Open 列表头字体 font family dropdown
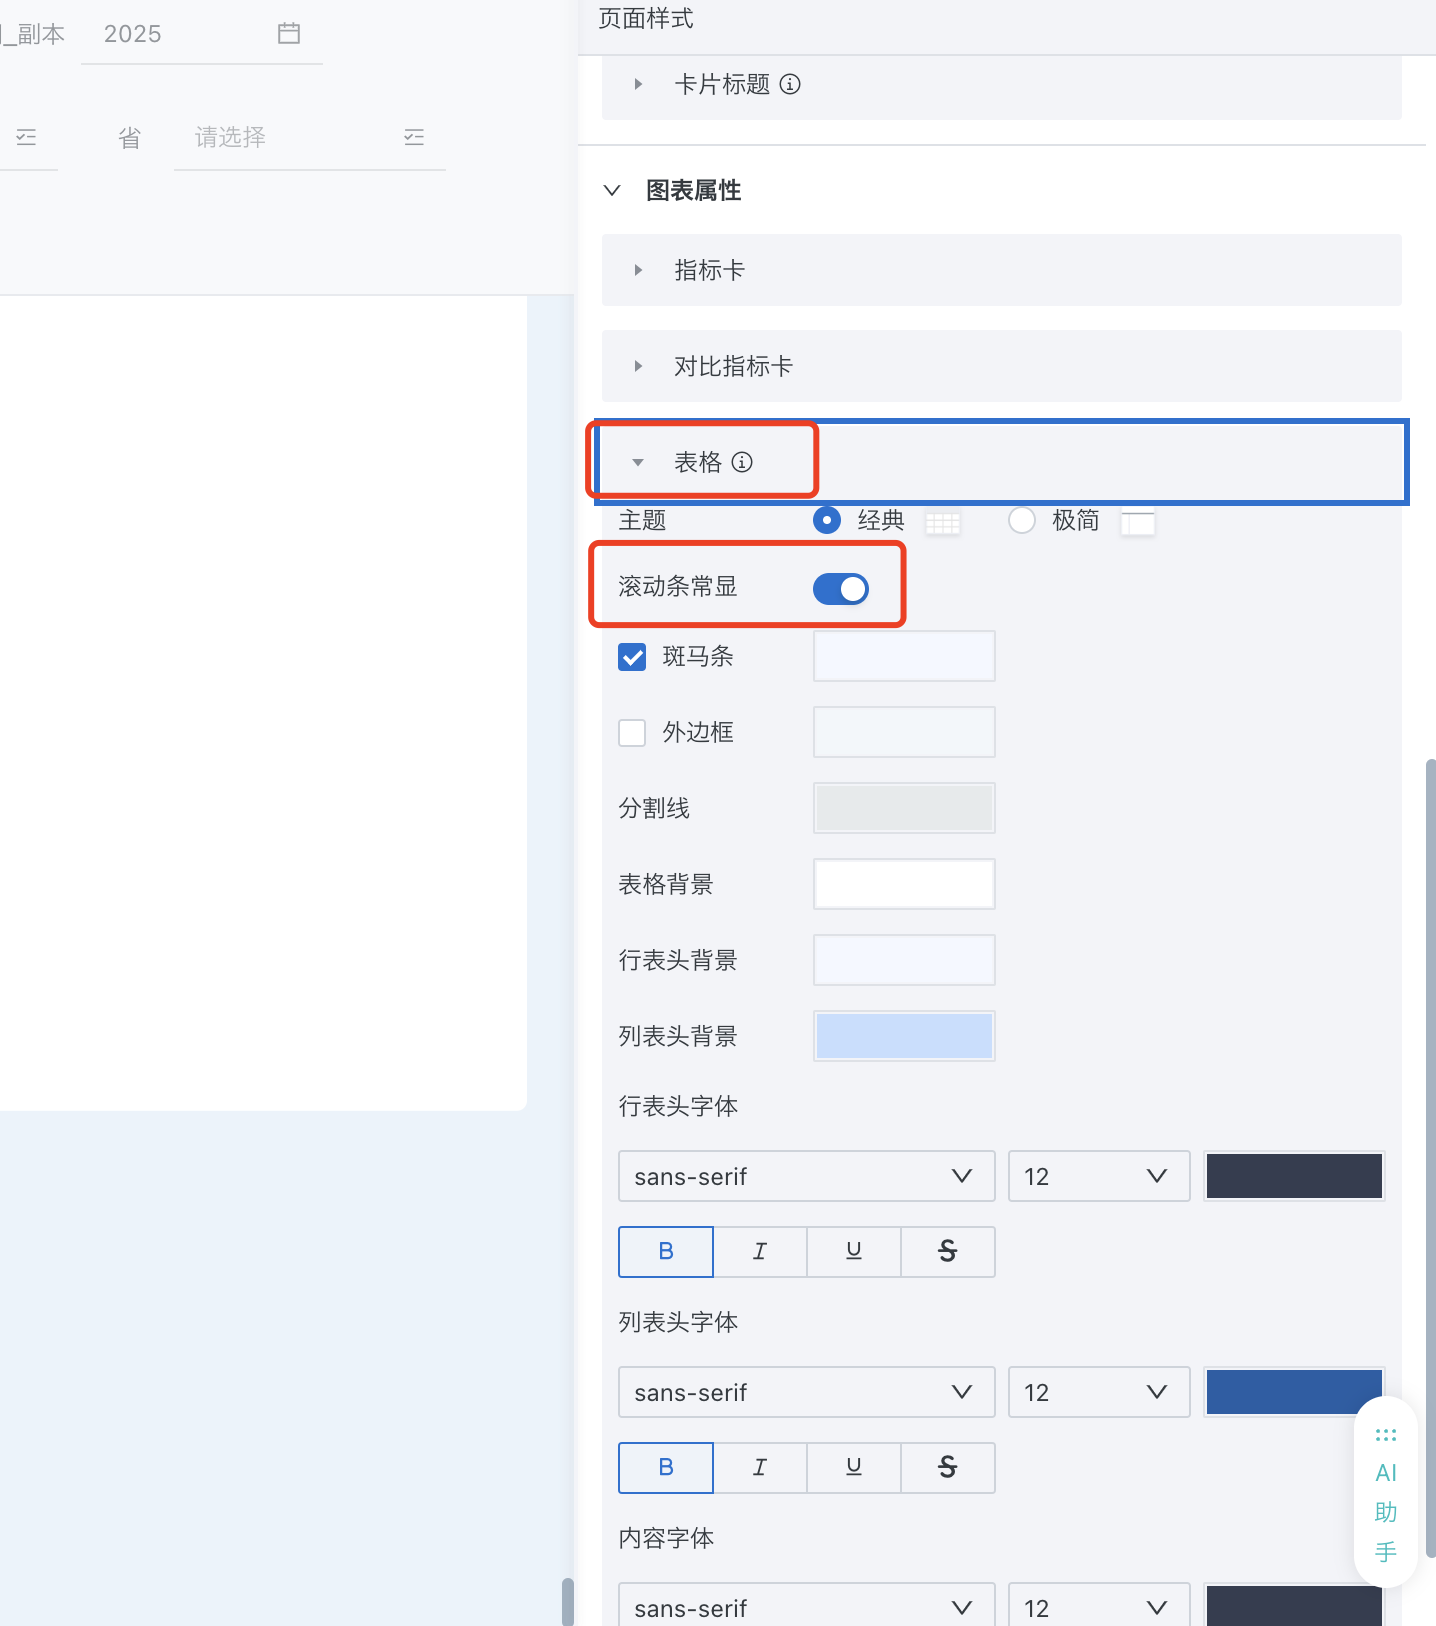The height and width of the screenshot is (1626, 1436). pyautogui.click(x=807, y=1392)
